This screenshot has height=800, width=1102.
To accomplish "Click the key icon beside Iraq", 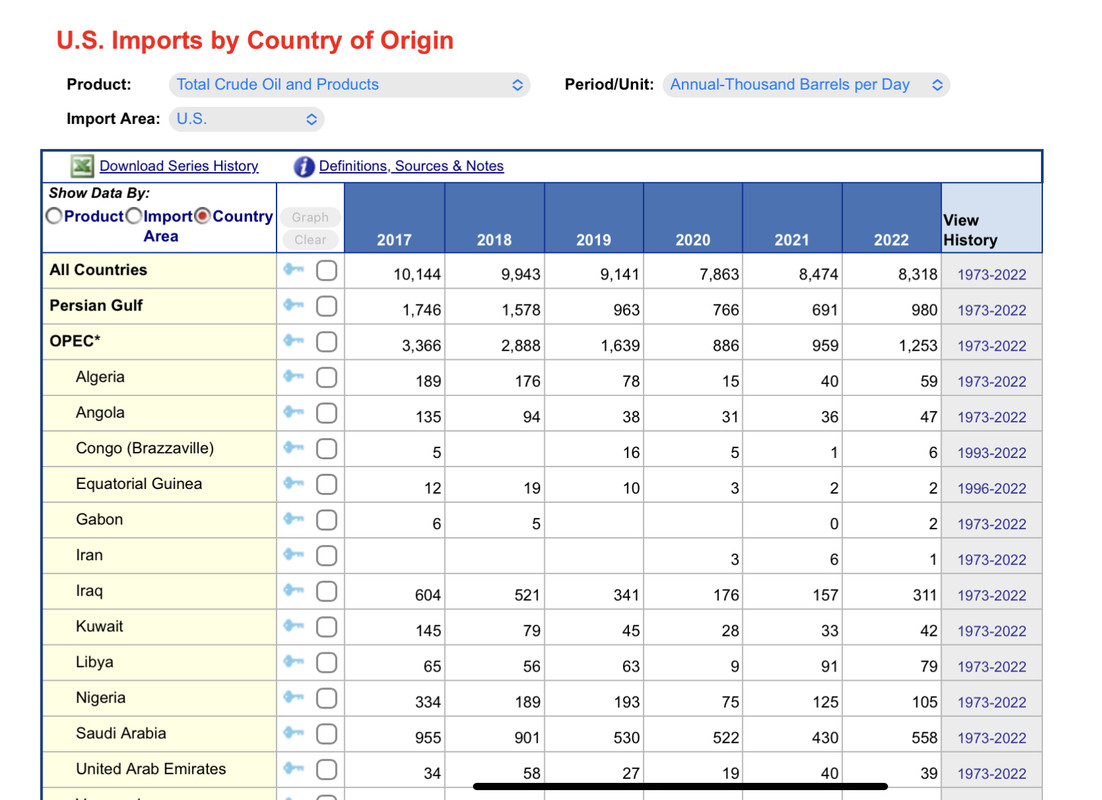I will click(x=294, y=590).
